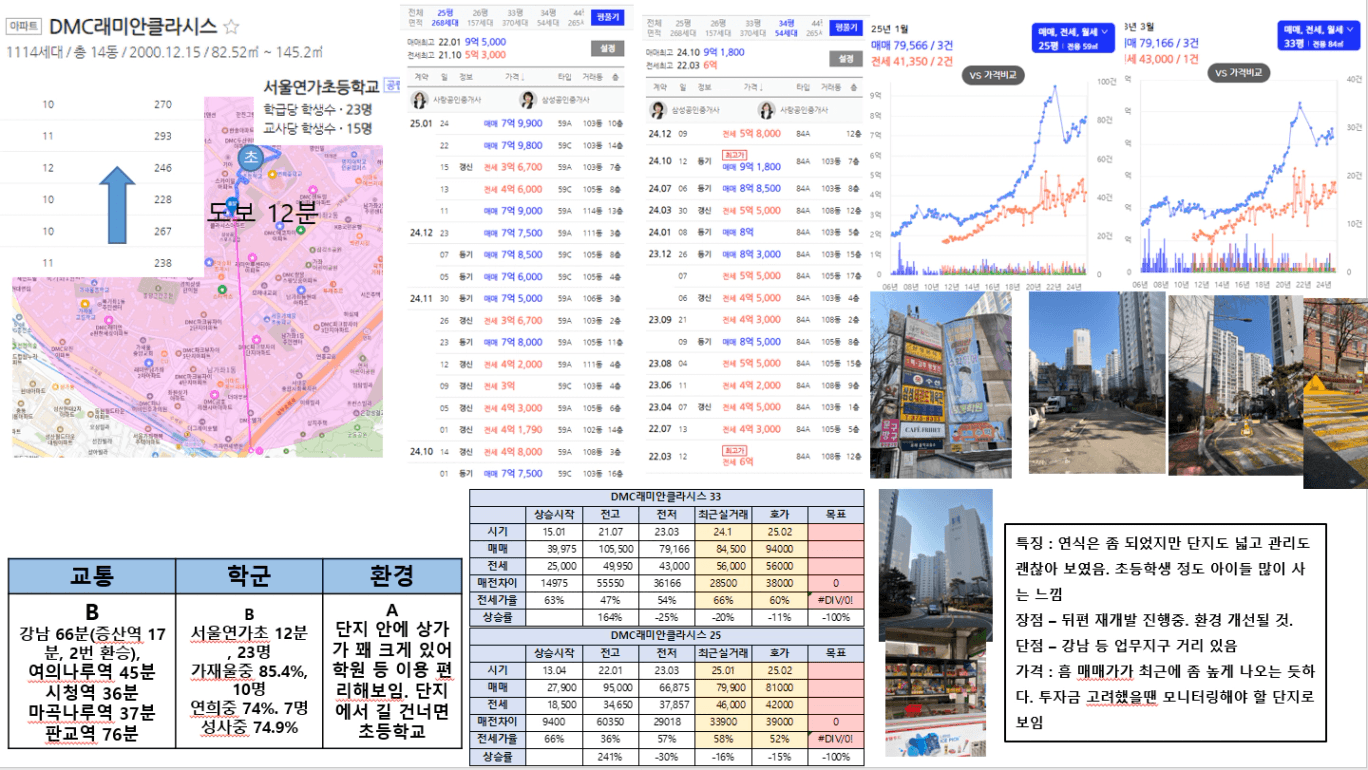
Task: Click 평풀기 button in left price panel
Action: click(607, 16)
